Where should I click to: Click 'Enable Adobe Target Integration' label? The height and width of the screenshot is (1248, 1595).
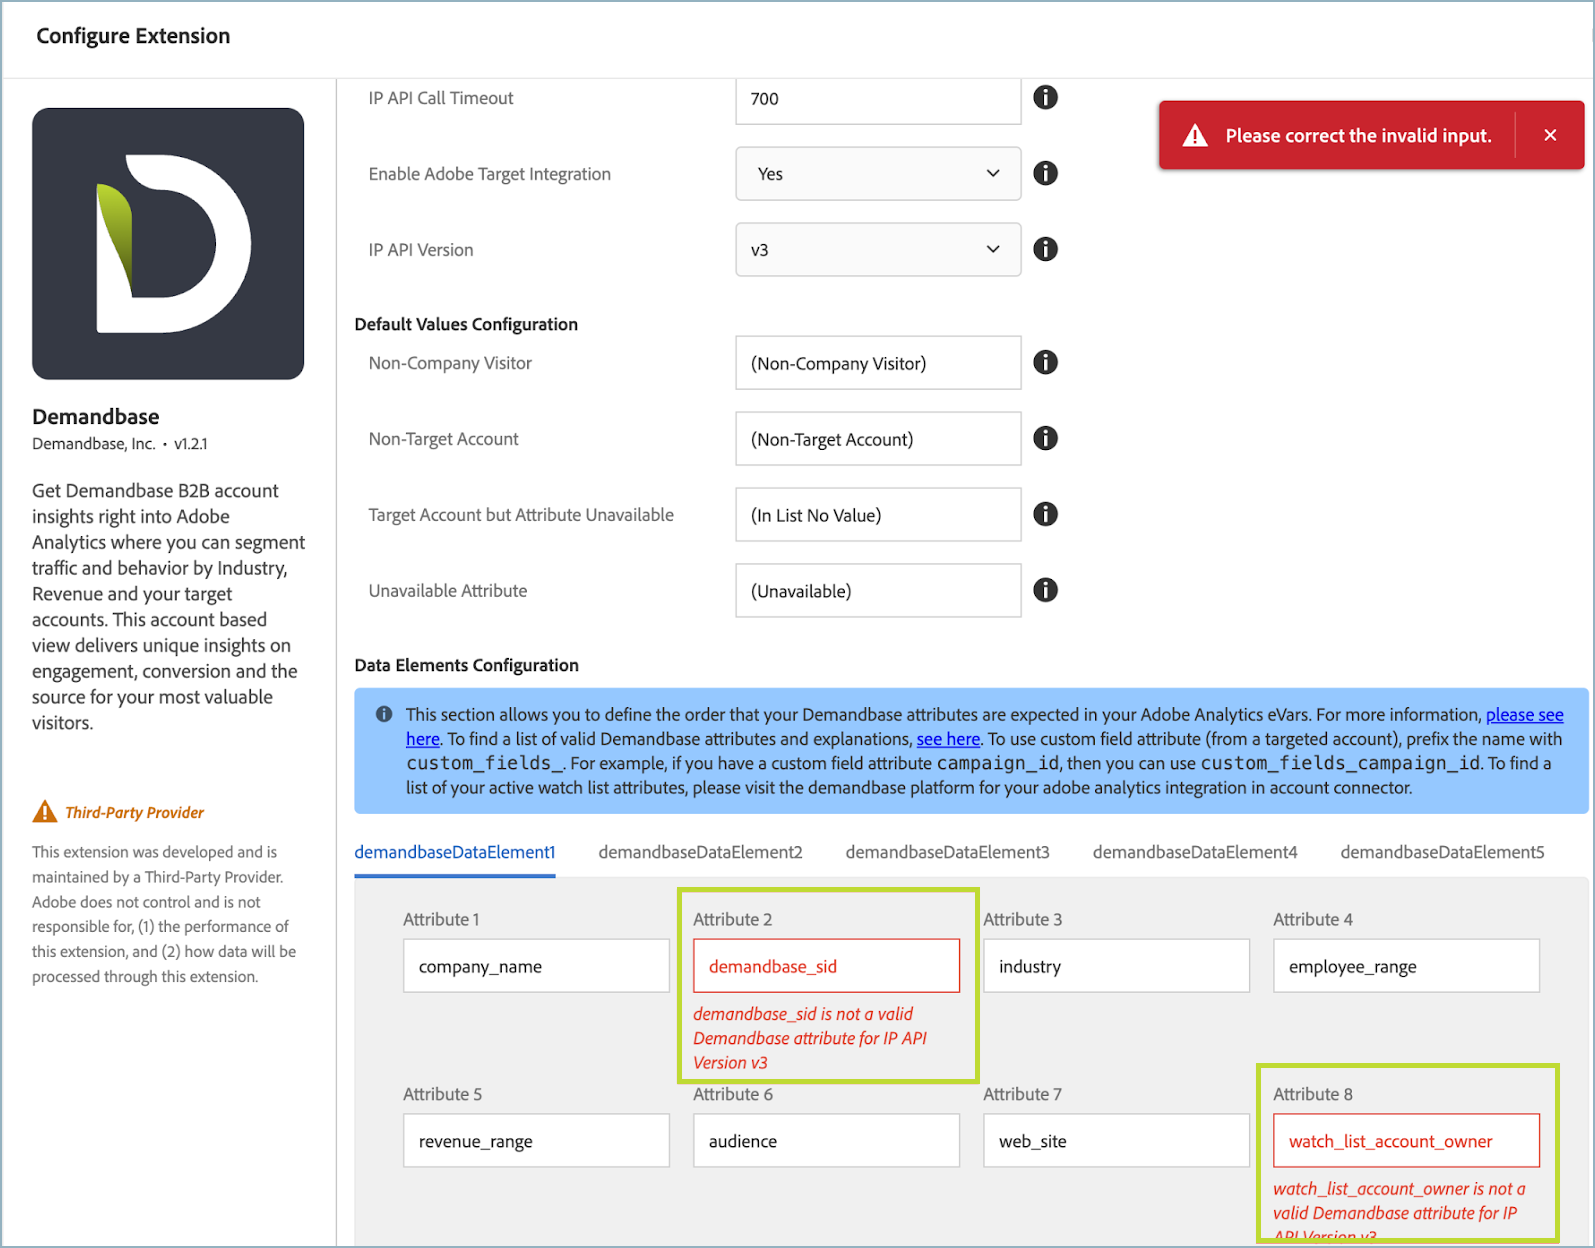pyautogui.click(x=490, y=174)
